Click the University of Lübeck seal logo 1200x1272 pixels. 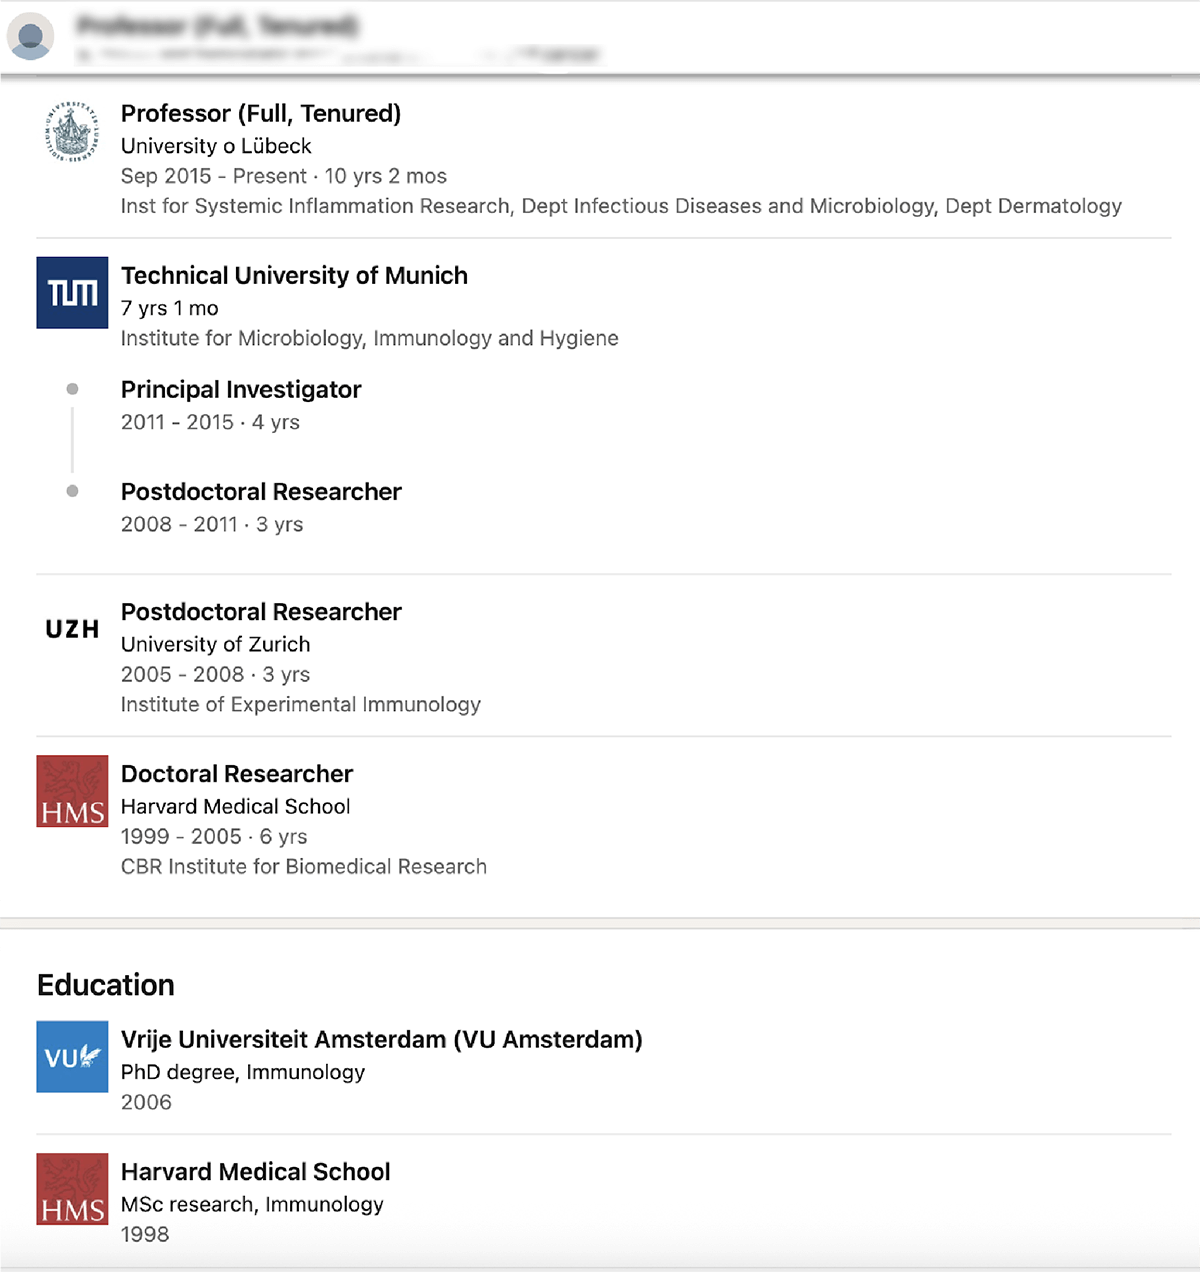72,131
